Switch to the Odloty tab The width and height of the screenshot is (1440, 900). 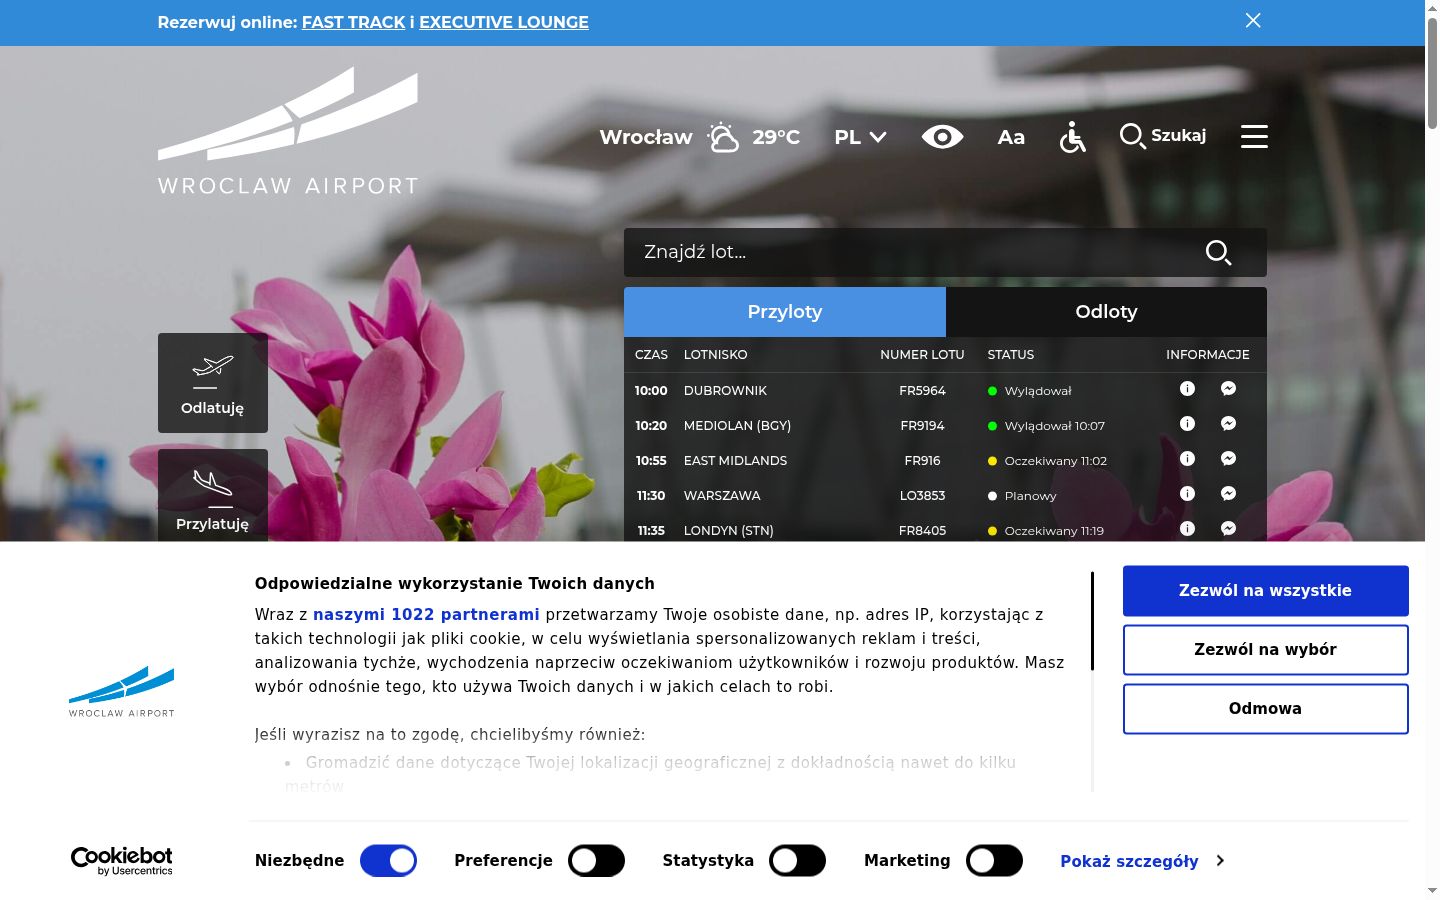(1106, 312)
